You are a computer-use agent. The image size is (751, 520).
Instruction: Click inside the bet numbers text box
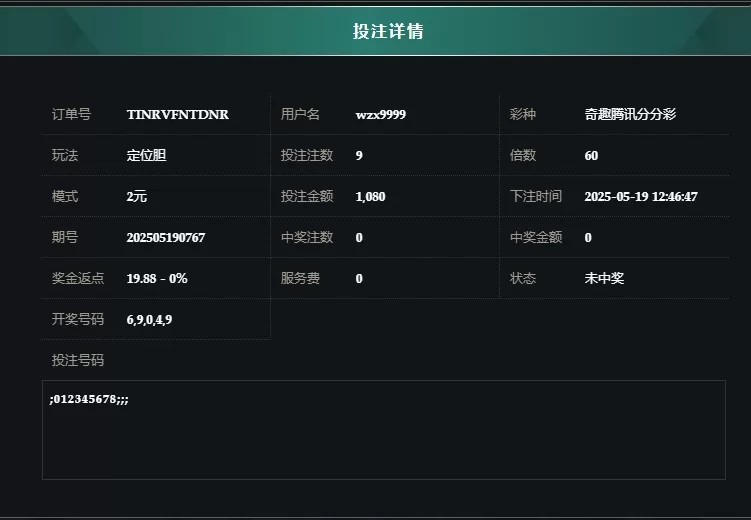pos(384,430)
